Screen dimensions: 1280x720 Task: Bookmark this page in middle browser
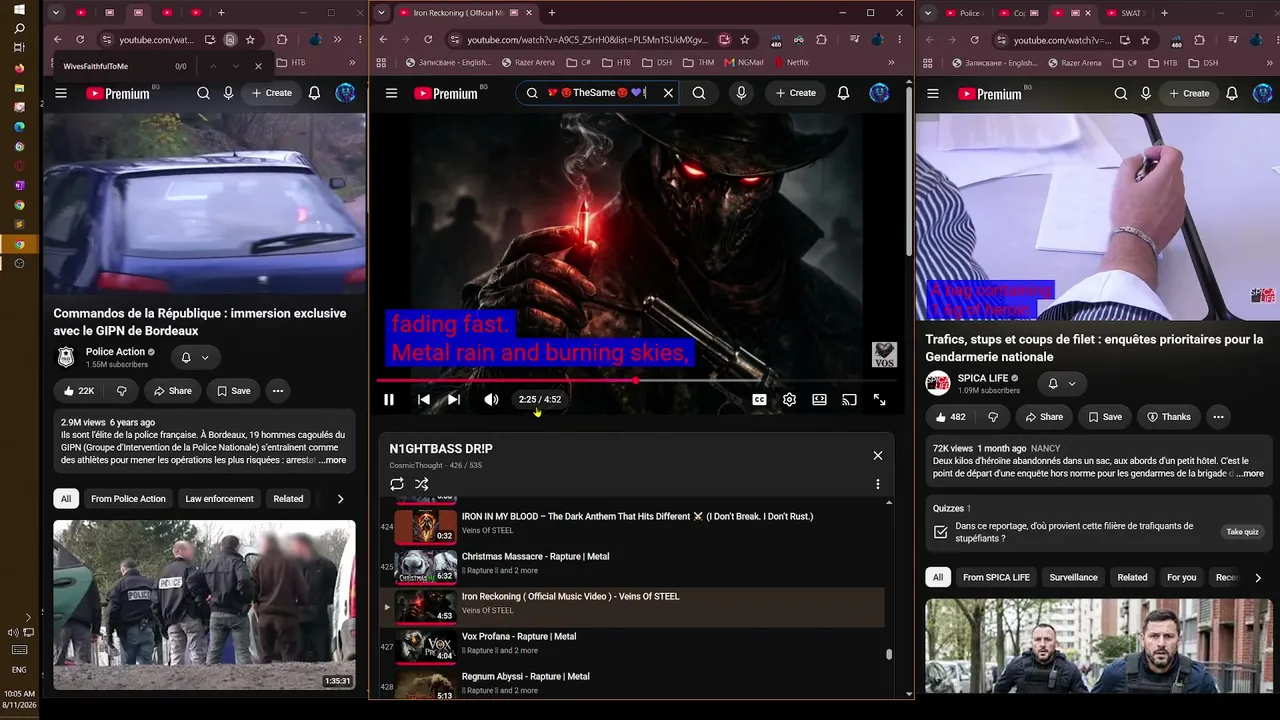point(745,40)
